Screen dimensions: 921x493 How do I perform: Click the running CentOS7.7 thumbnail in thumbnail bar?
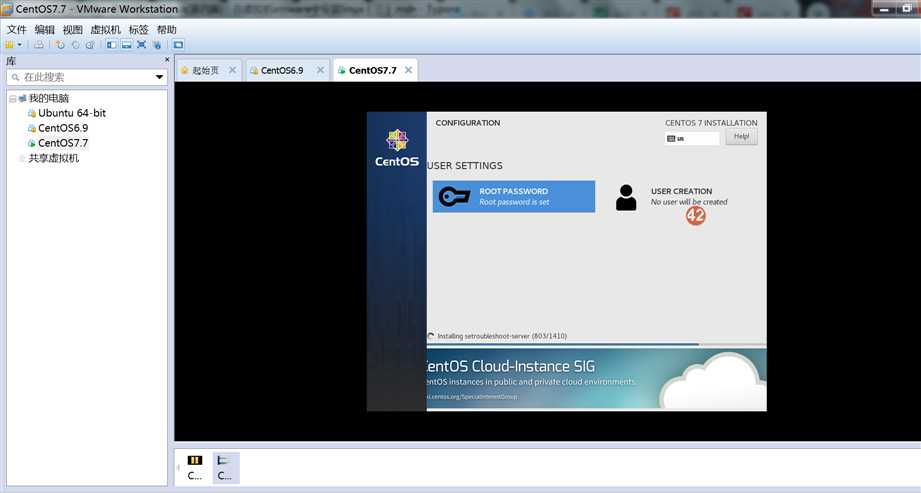pyautogui.click(x=225, y=468)
